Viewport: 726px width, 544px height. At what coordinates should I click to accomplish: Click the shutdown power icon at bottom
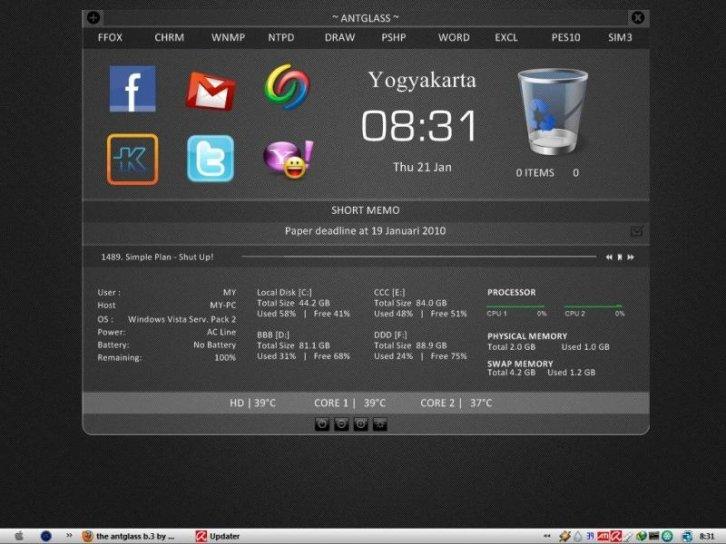pyautogui.click(x=322, y=424)
